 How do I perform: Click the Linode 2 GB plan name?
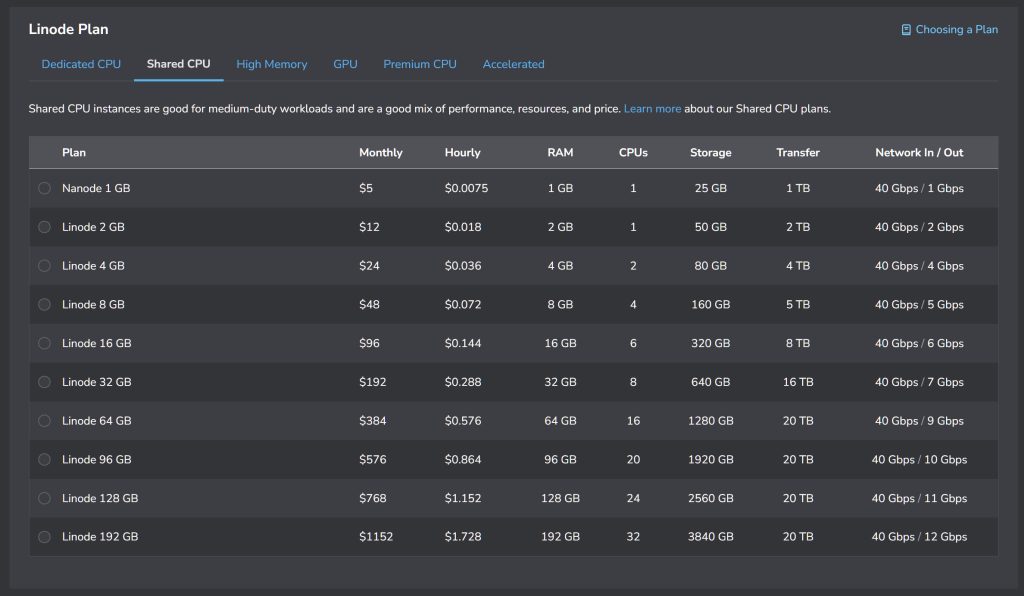(x=93, y=227)
